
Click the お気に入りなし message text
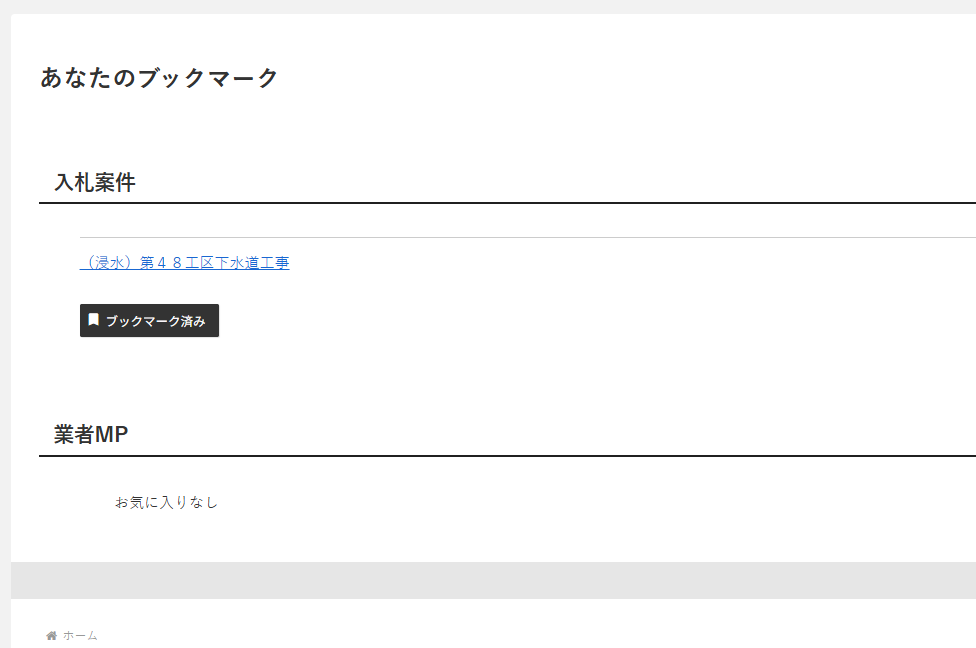coord(166,502)
